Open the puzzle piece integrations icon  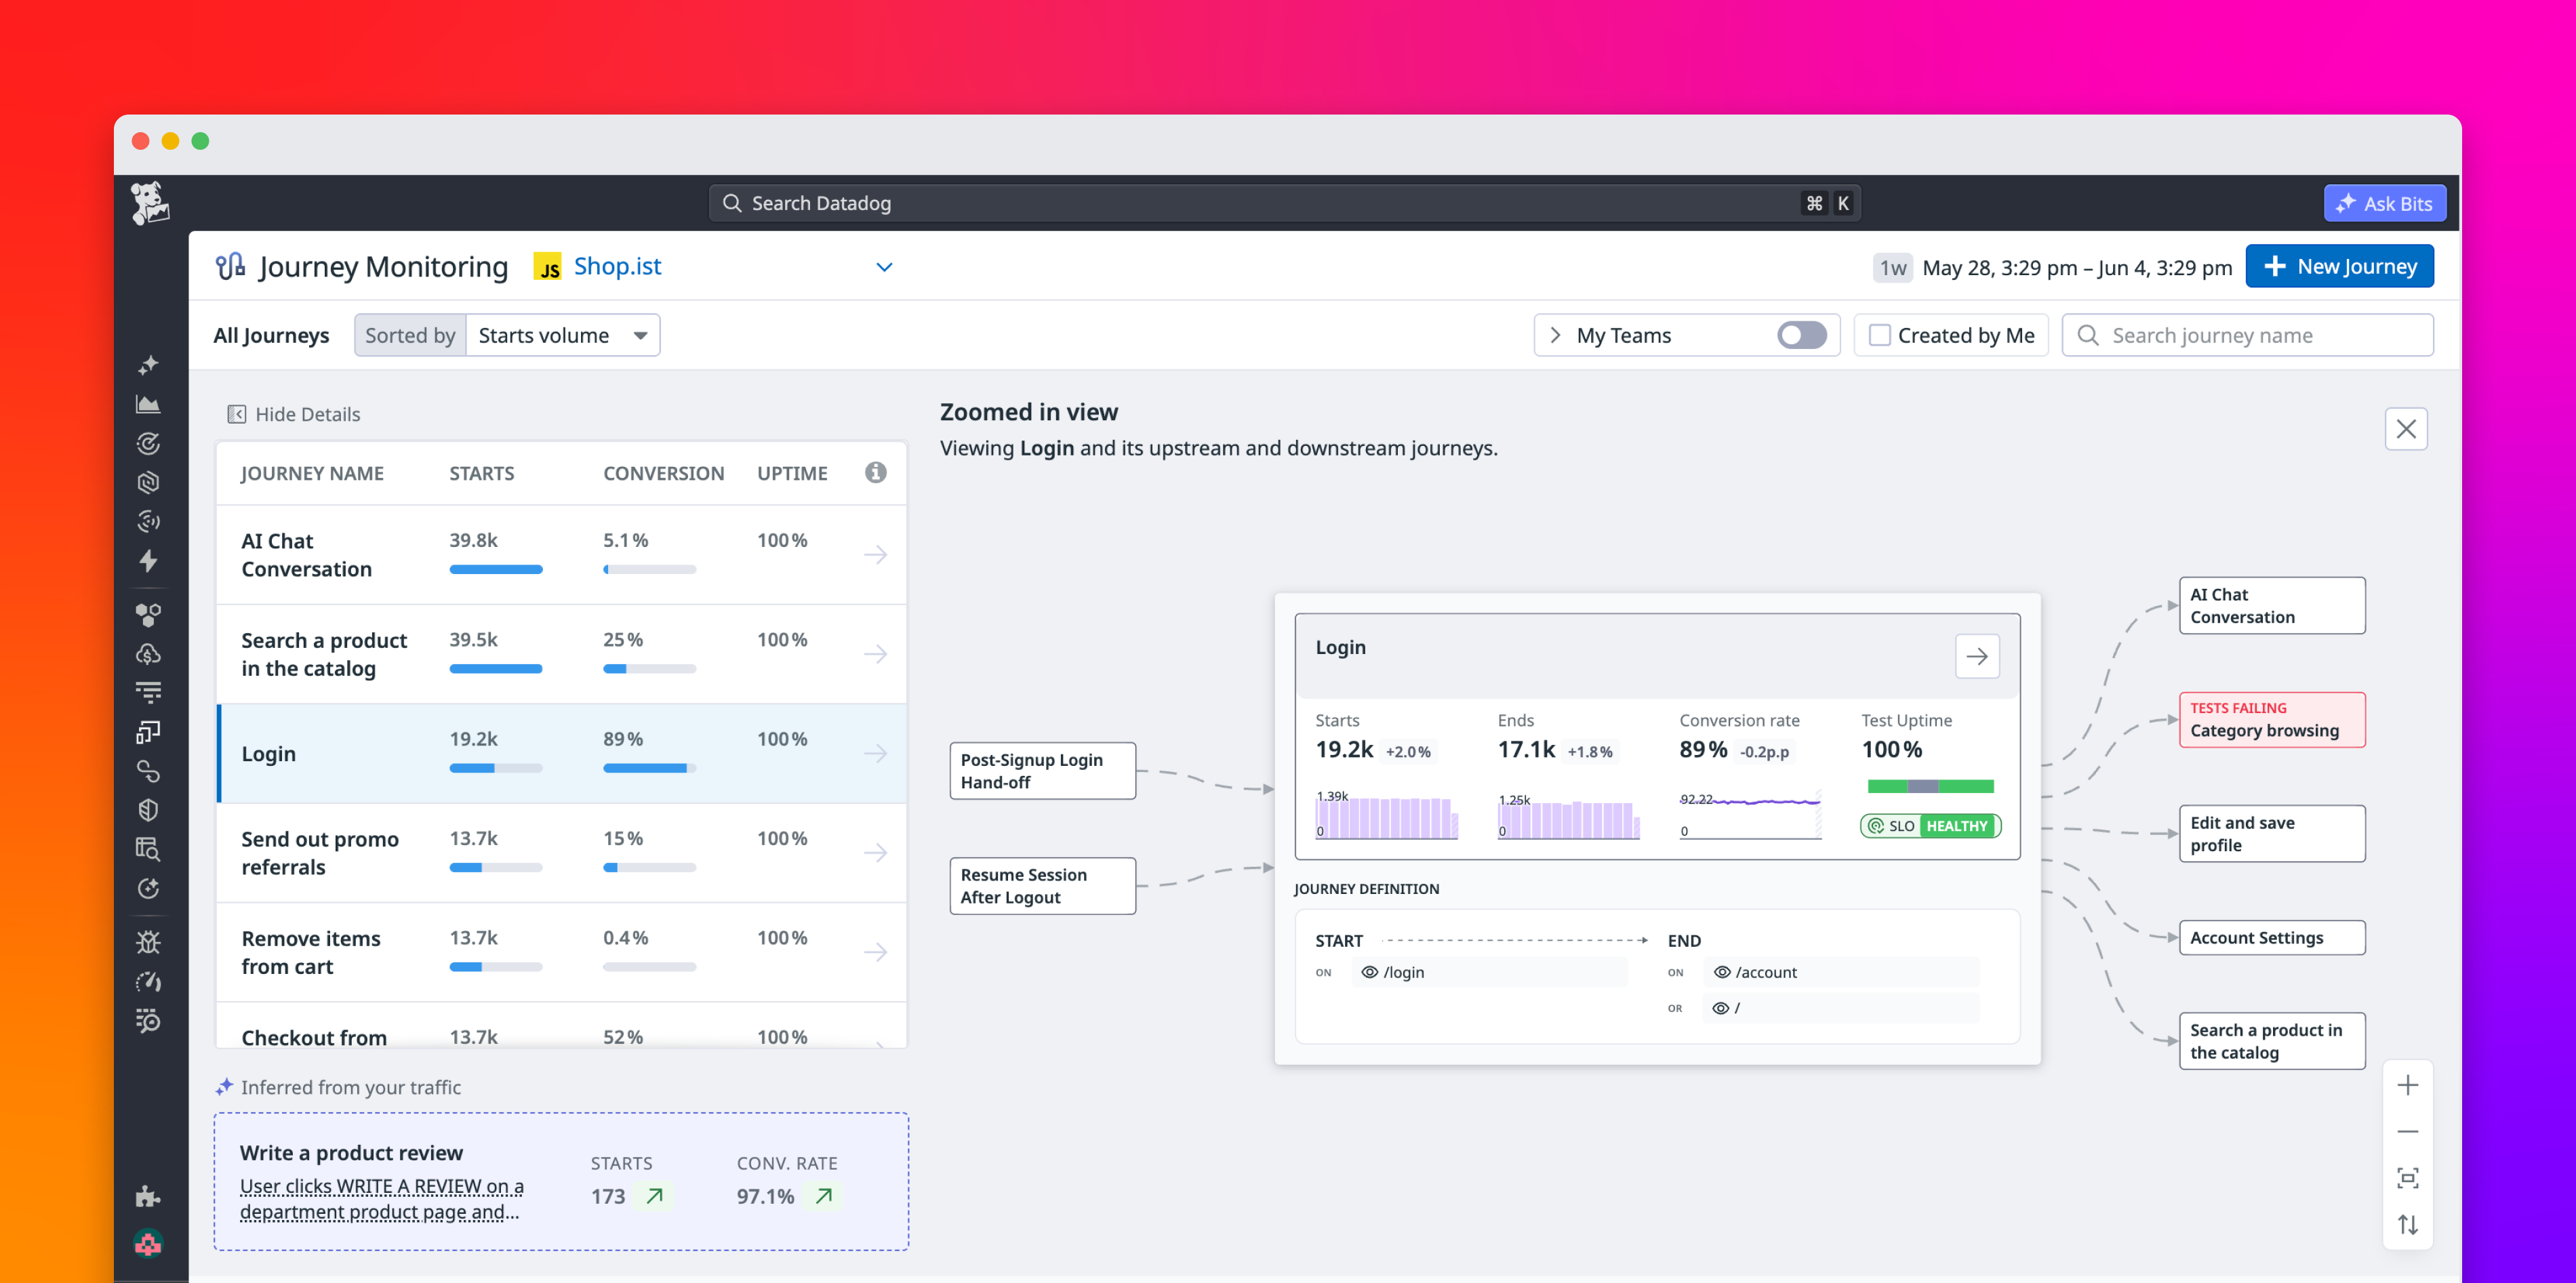click(x=148, y=1197)
